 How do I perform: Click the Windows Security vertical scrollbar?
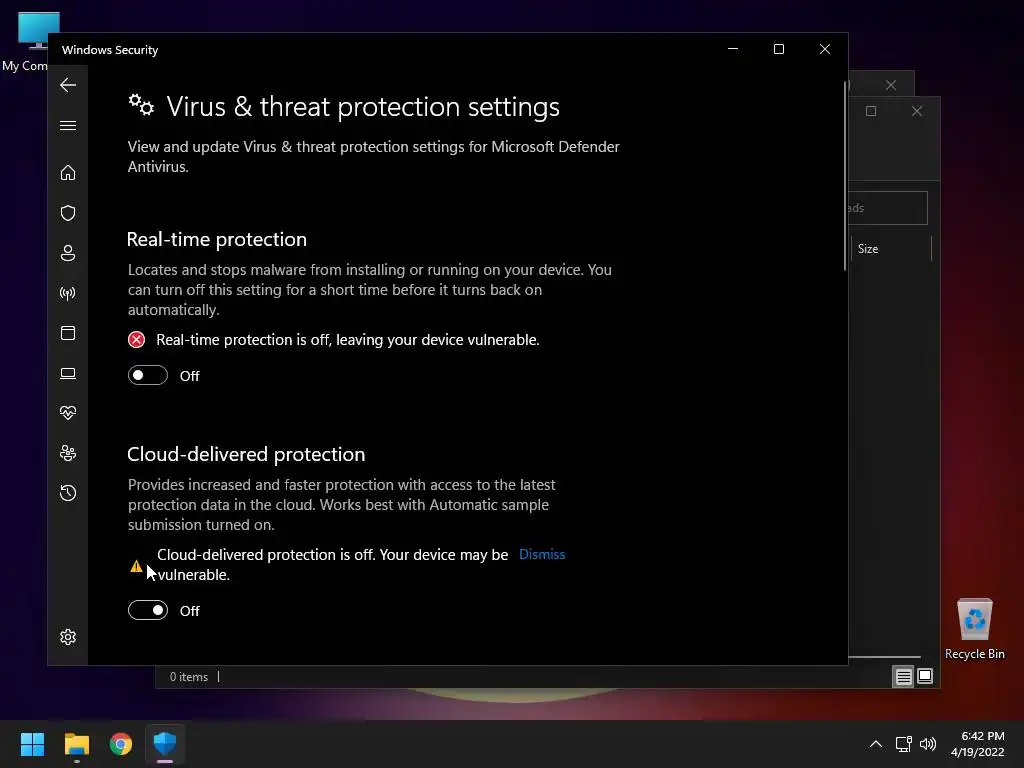point(845,176)
